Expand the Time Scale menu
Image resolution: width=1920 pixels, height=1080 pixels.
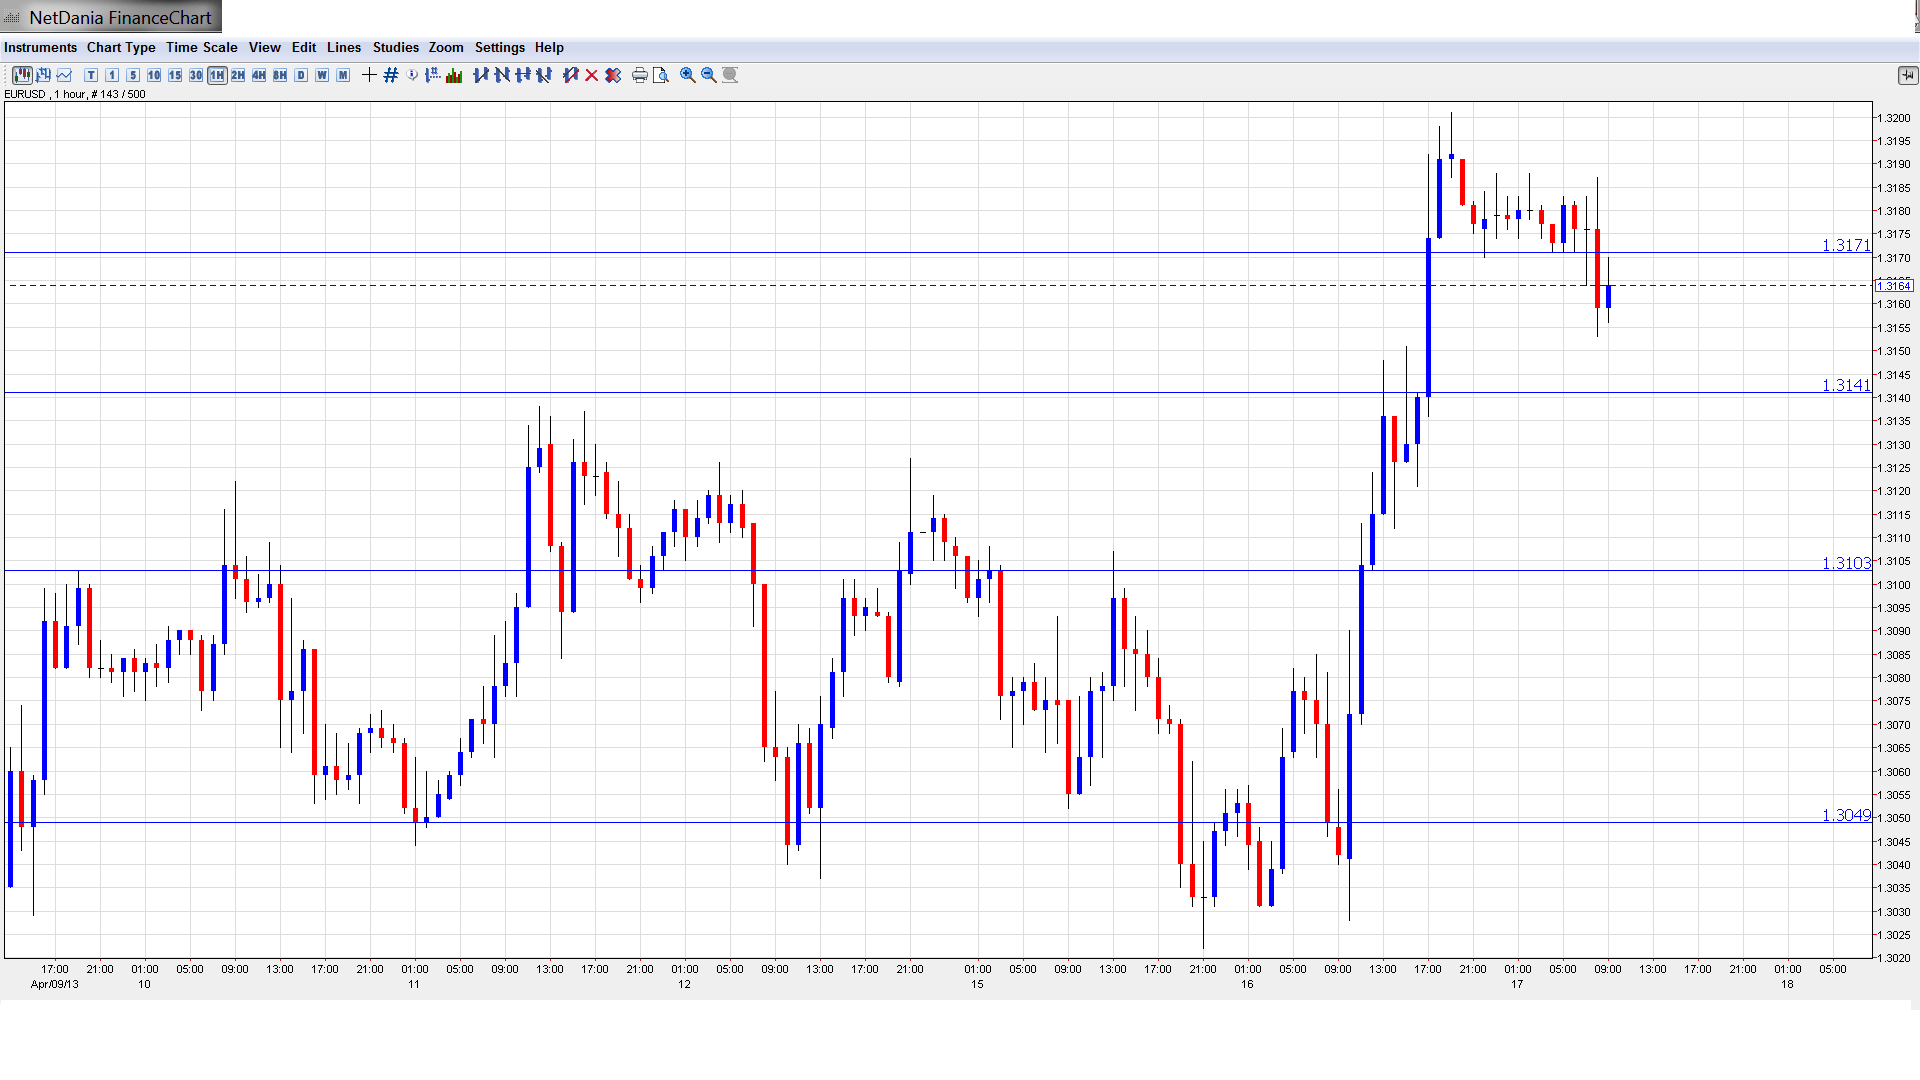pos(201,47)
